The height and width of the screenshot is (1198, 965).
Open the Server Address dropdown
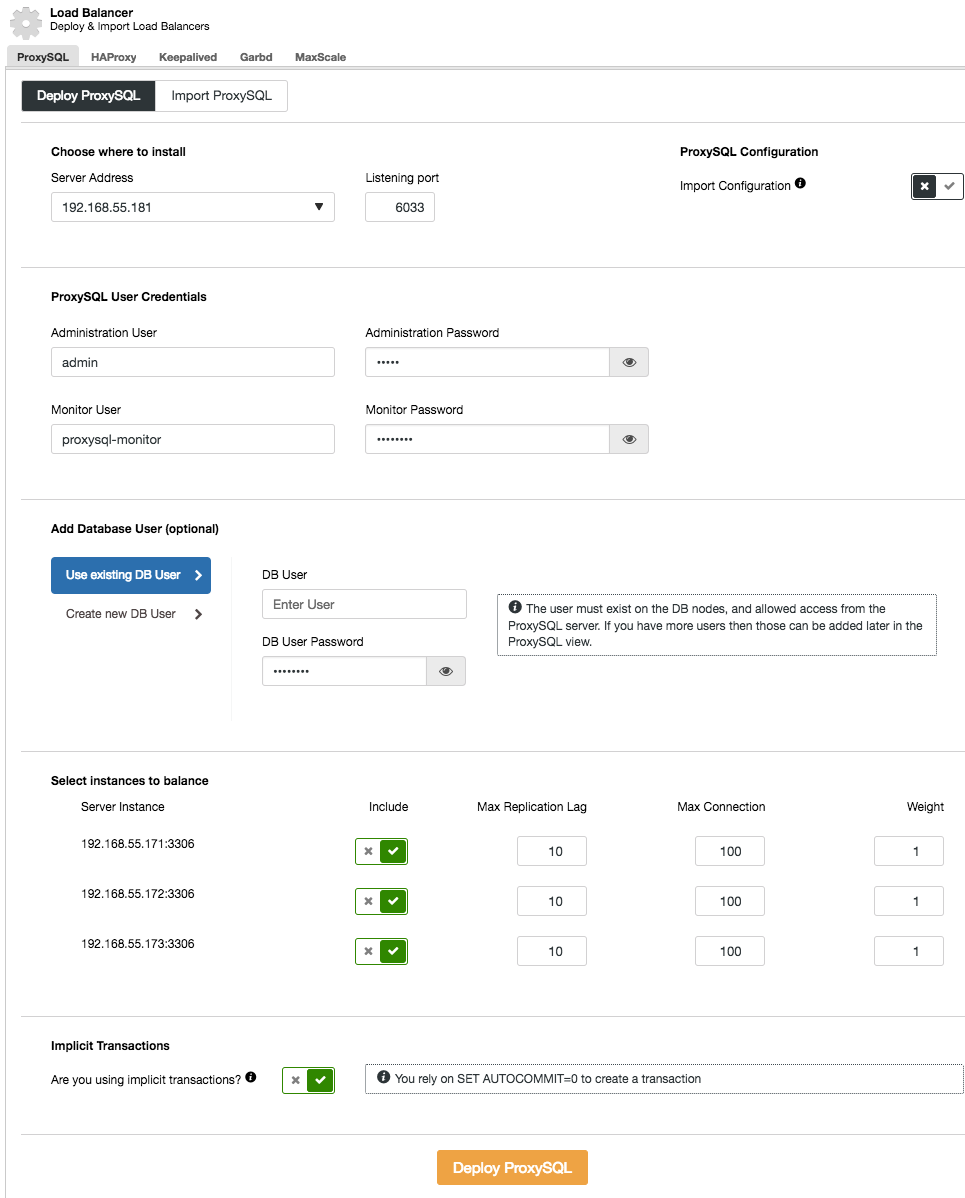click(193, 207)
